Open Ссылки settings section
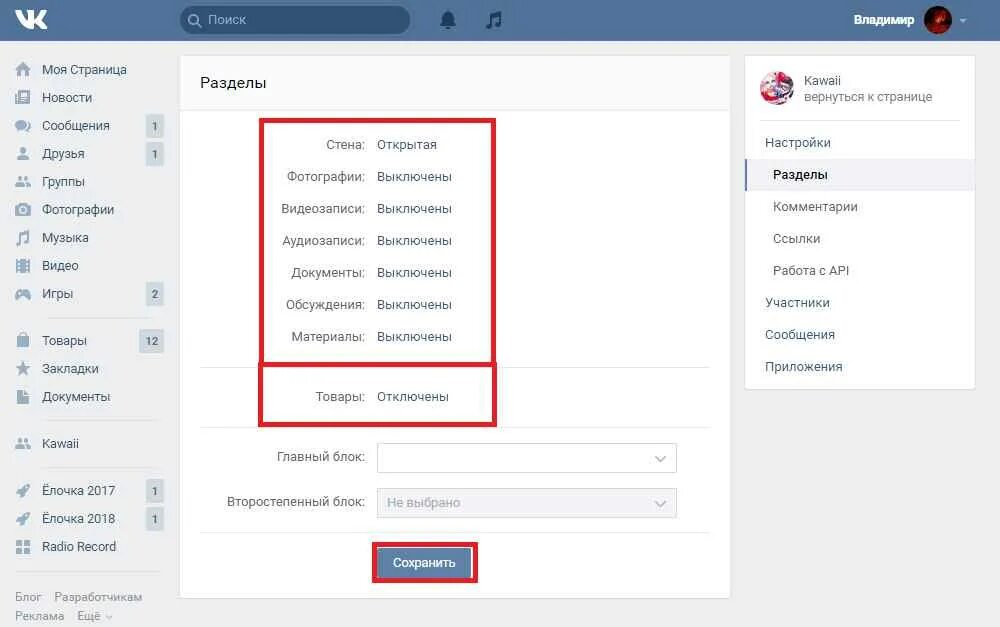The image size is (1000, 627). click(860, 239)
